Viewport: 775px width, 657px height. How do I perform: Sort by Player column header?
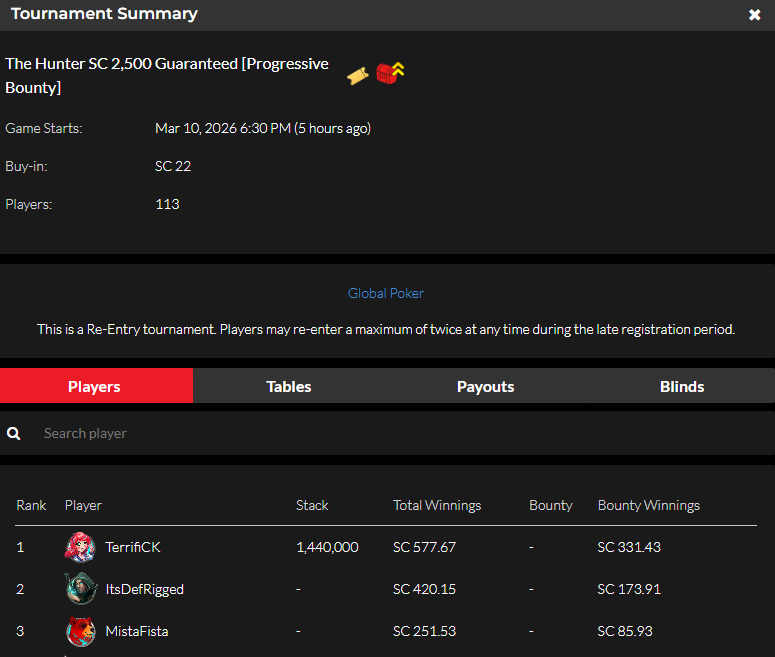[x=83, y=505]
